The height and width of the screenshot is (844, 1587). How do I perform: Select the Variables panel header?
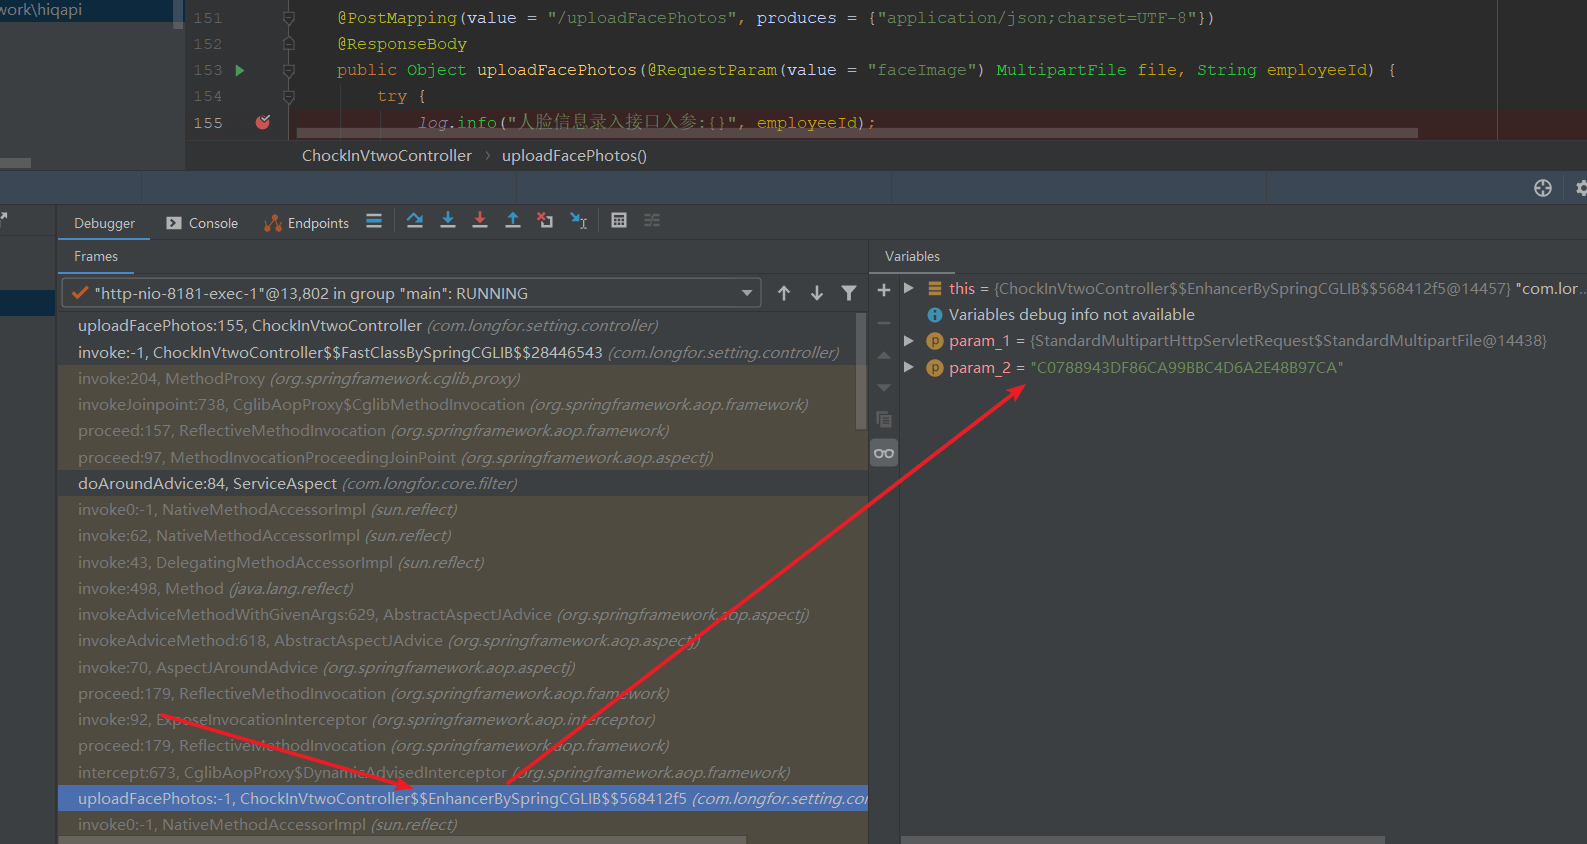point(912,257)
